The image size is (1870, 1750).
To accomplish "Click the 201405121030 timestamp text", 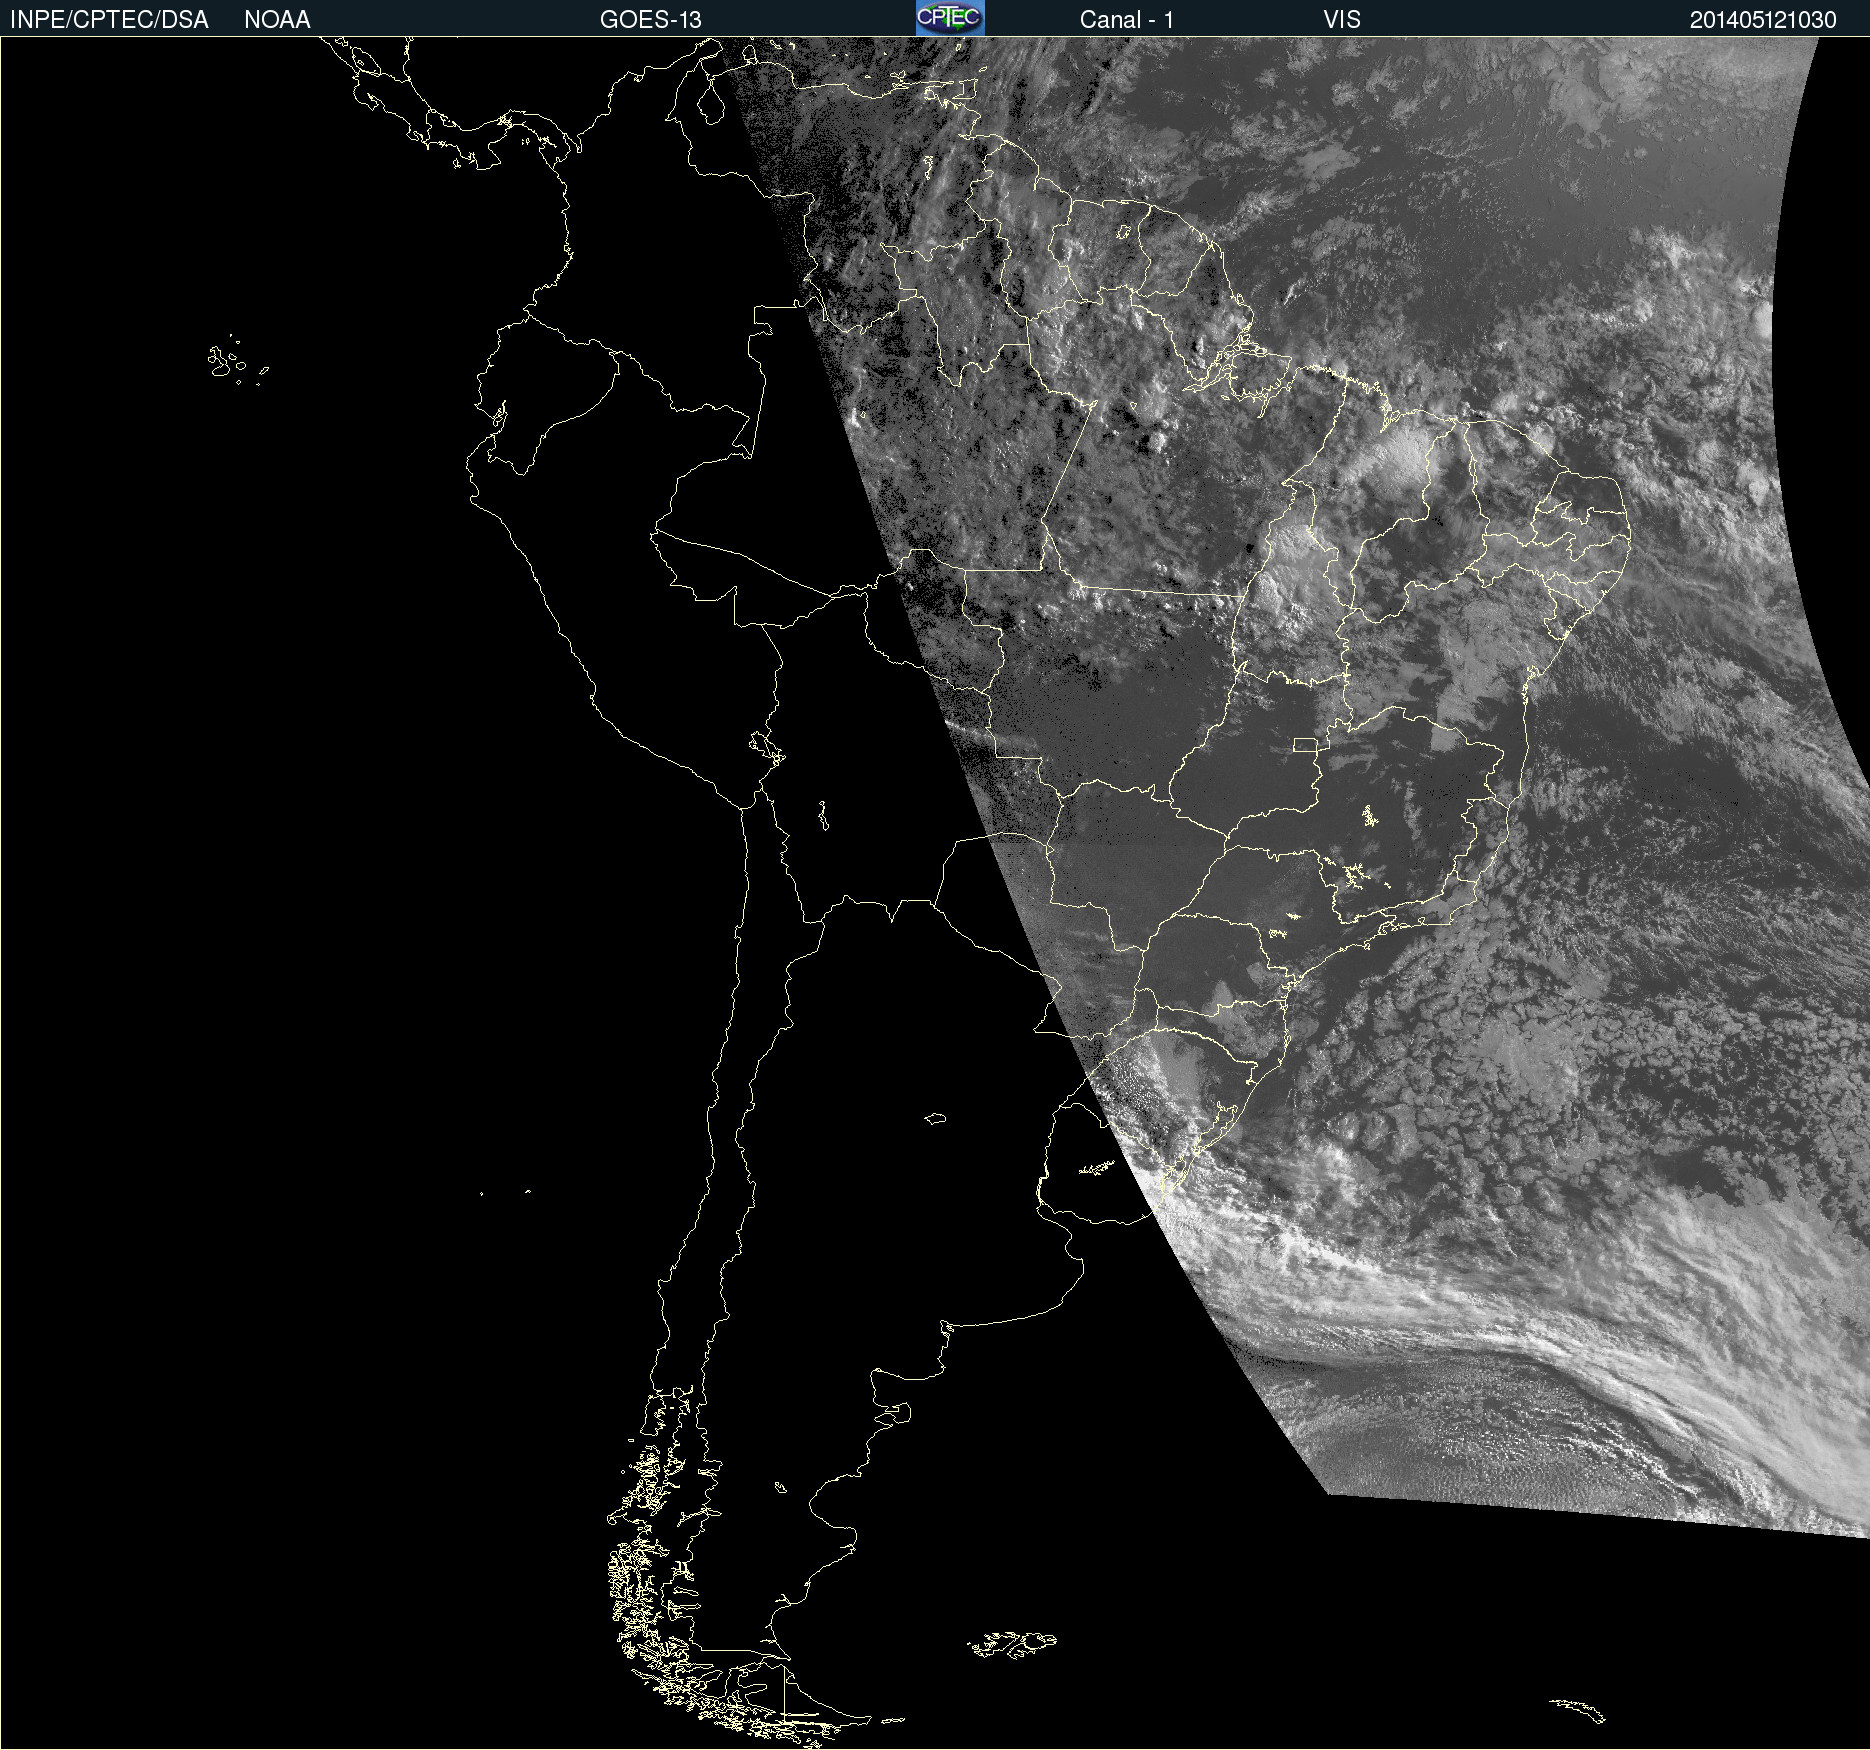I will 1763,20.
